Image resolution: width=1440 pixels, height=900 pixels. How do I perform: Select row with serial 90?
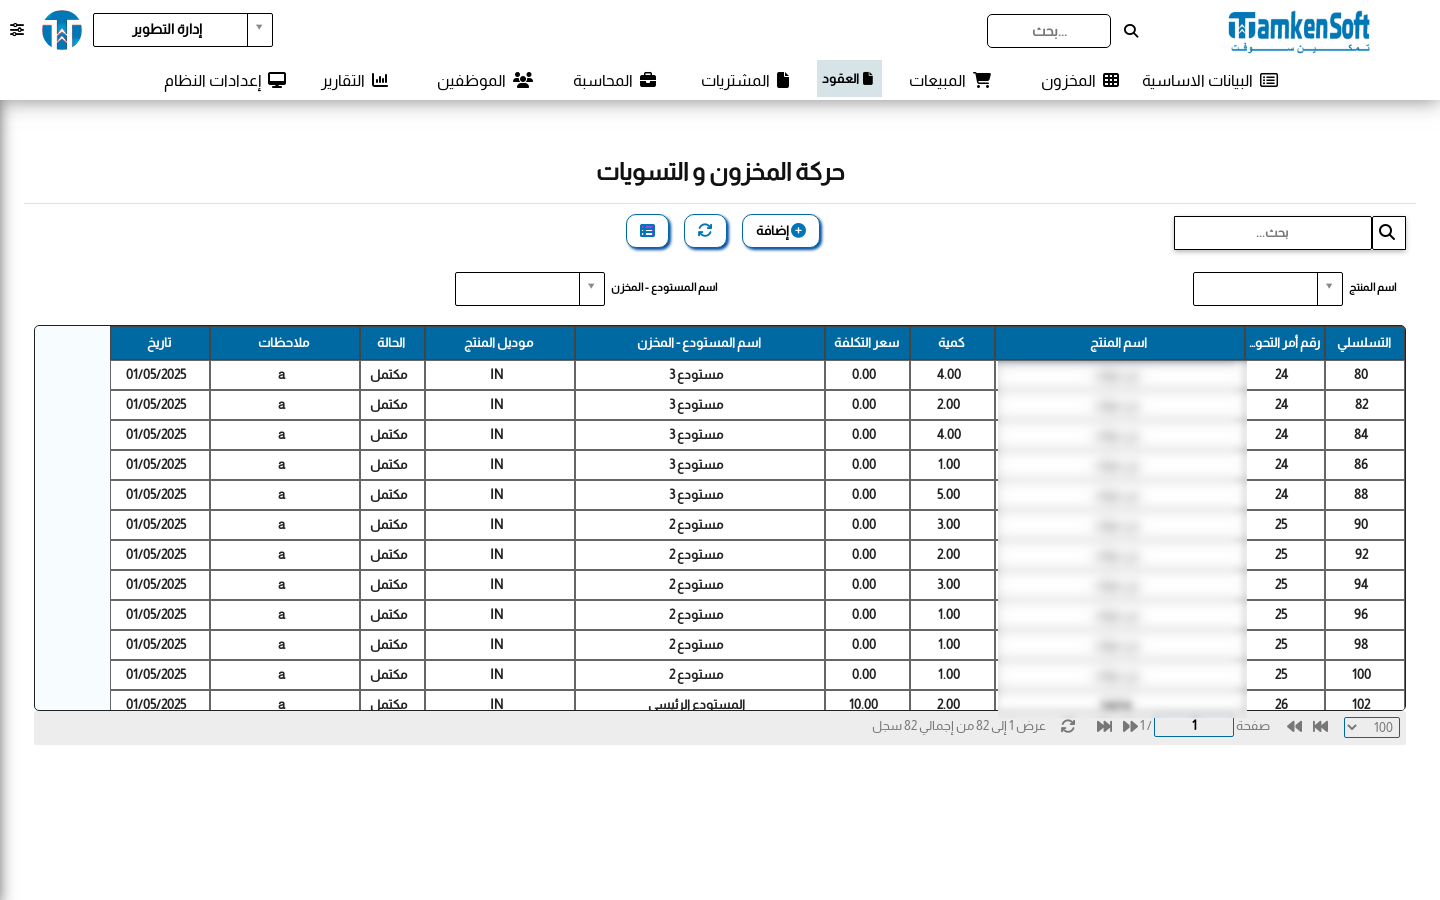click(757, 525)
